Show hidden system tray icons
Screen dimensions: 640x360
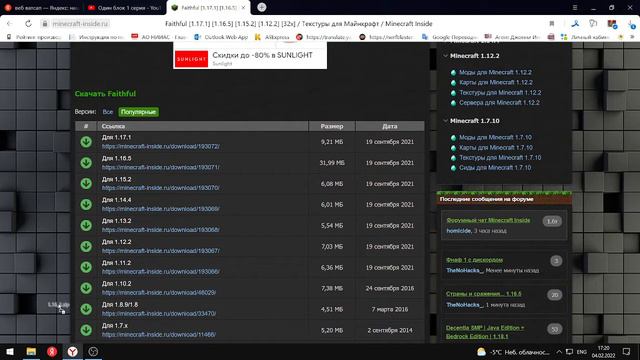(559, 352)
